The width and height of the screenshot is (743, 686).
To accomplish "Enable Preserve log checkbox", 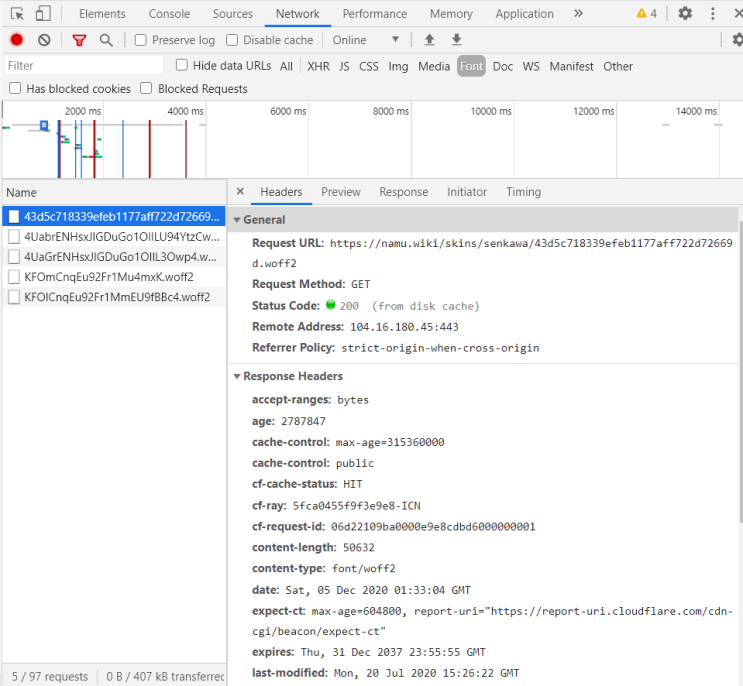I will (x=141, y=40).
